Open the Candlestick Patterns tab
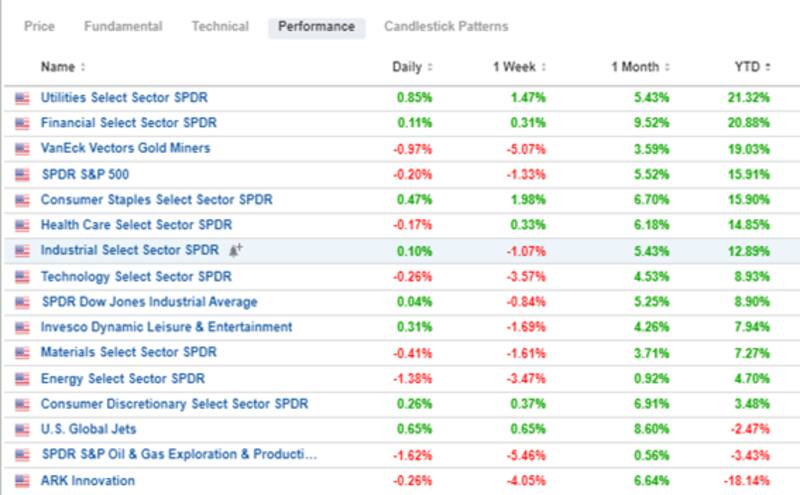This screenshot has width=800, height=495. (446, 27)
